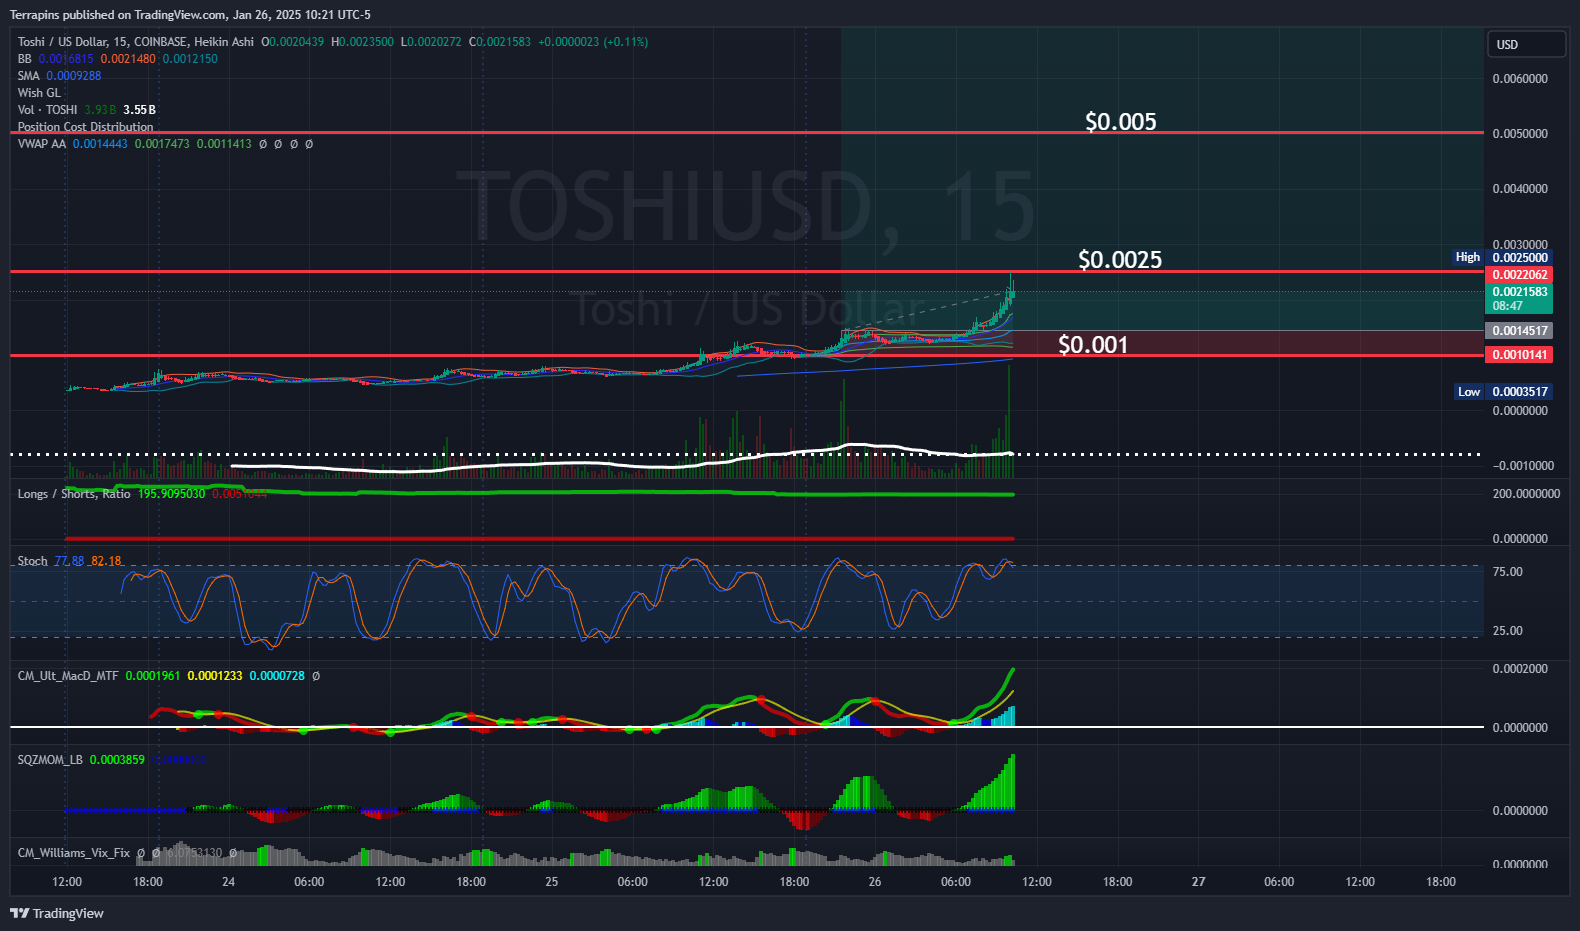Click the published by Terrapins header text

tap(190, 15)
